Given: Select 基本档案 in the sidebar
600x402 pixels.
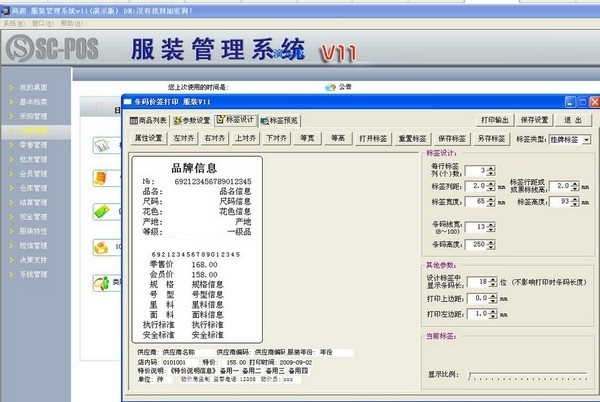Looking at the screenshot, I should [33, 102].
